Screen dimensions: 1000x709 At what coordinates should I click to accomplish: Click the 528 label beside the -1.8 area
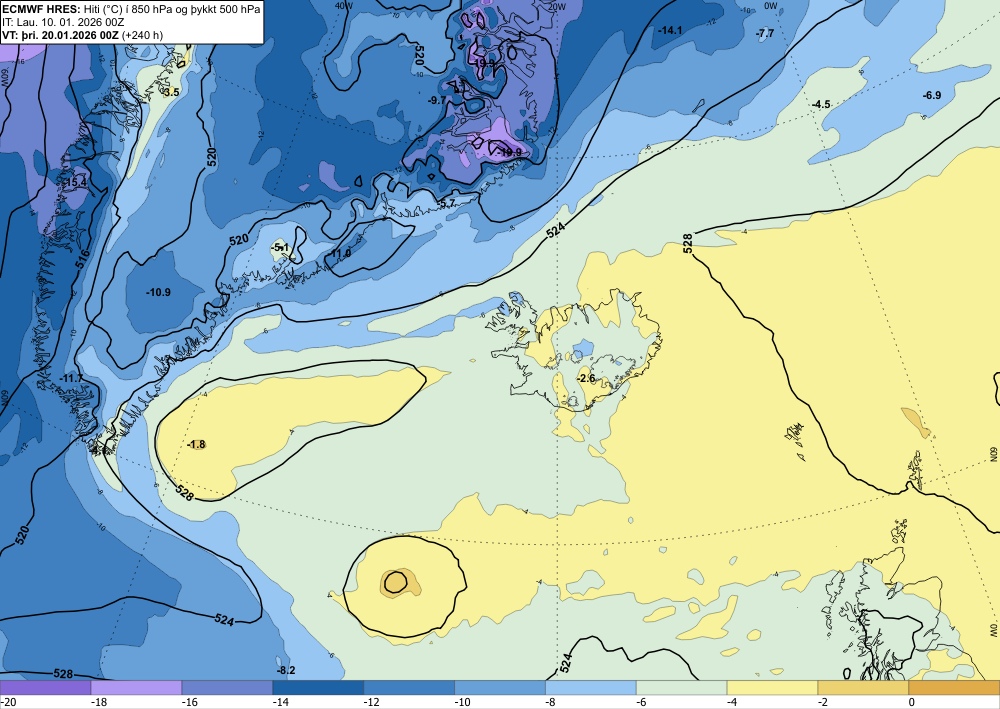tap(184, 492)
